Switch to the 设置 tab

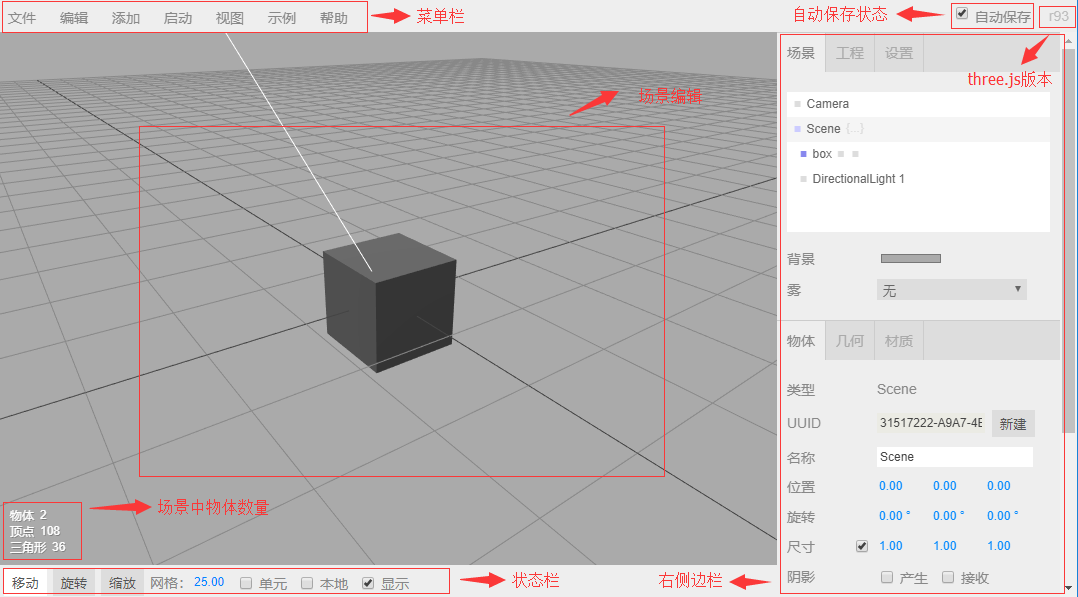point(899,53)
